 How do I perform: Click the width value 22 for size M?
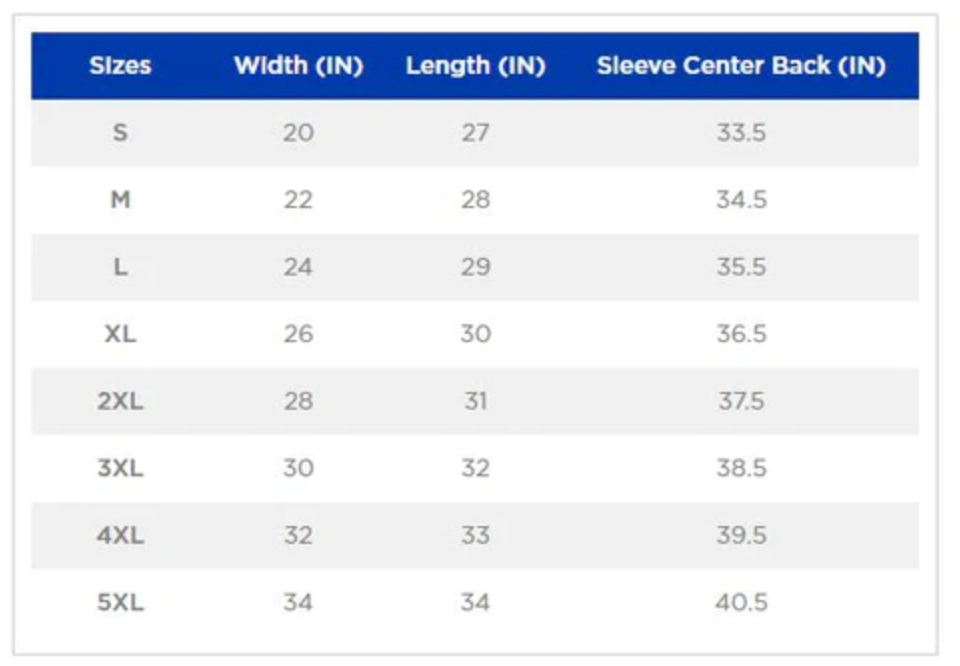point(298,200)
